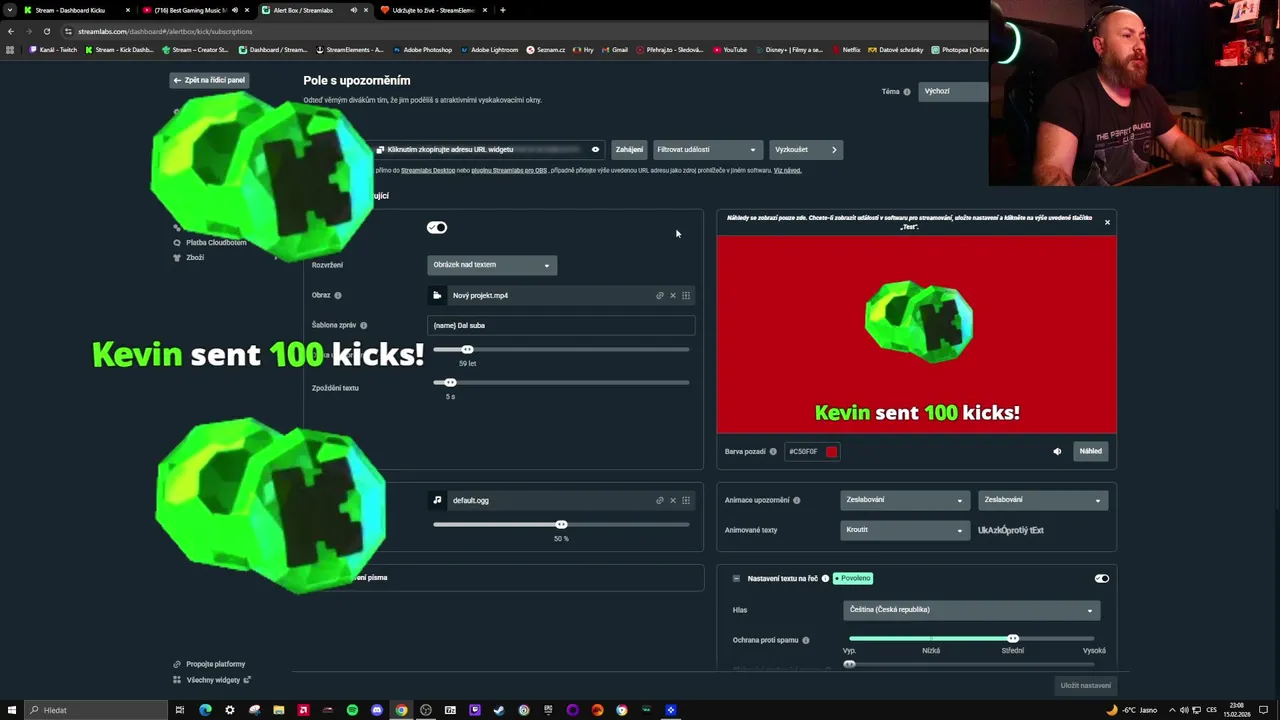Screen dimensions: 1280x720
Task: Click the link icon for default.ogg
Action: point(659,500)
